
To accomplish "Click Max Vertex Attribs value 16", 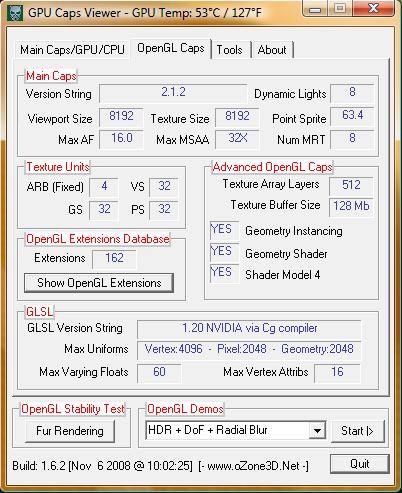I will coord(337,373).
